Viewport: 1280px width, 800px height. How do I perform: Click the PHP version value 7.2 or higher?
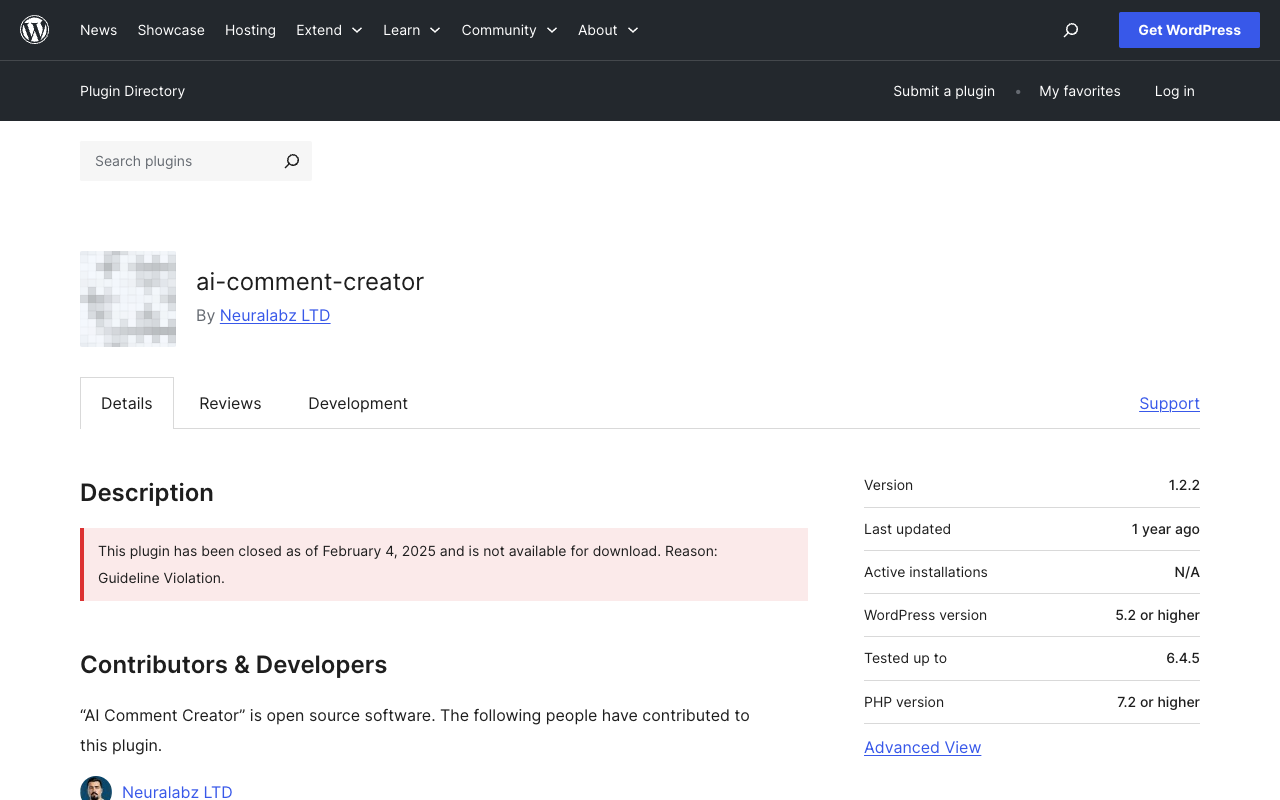tap(1158, 702)
